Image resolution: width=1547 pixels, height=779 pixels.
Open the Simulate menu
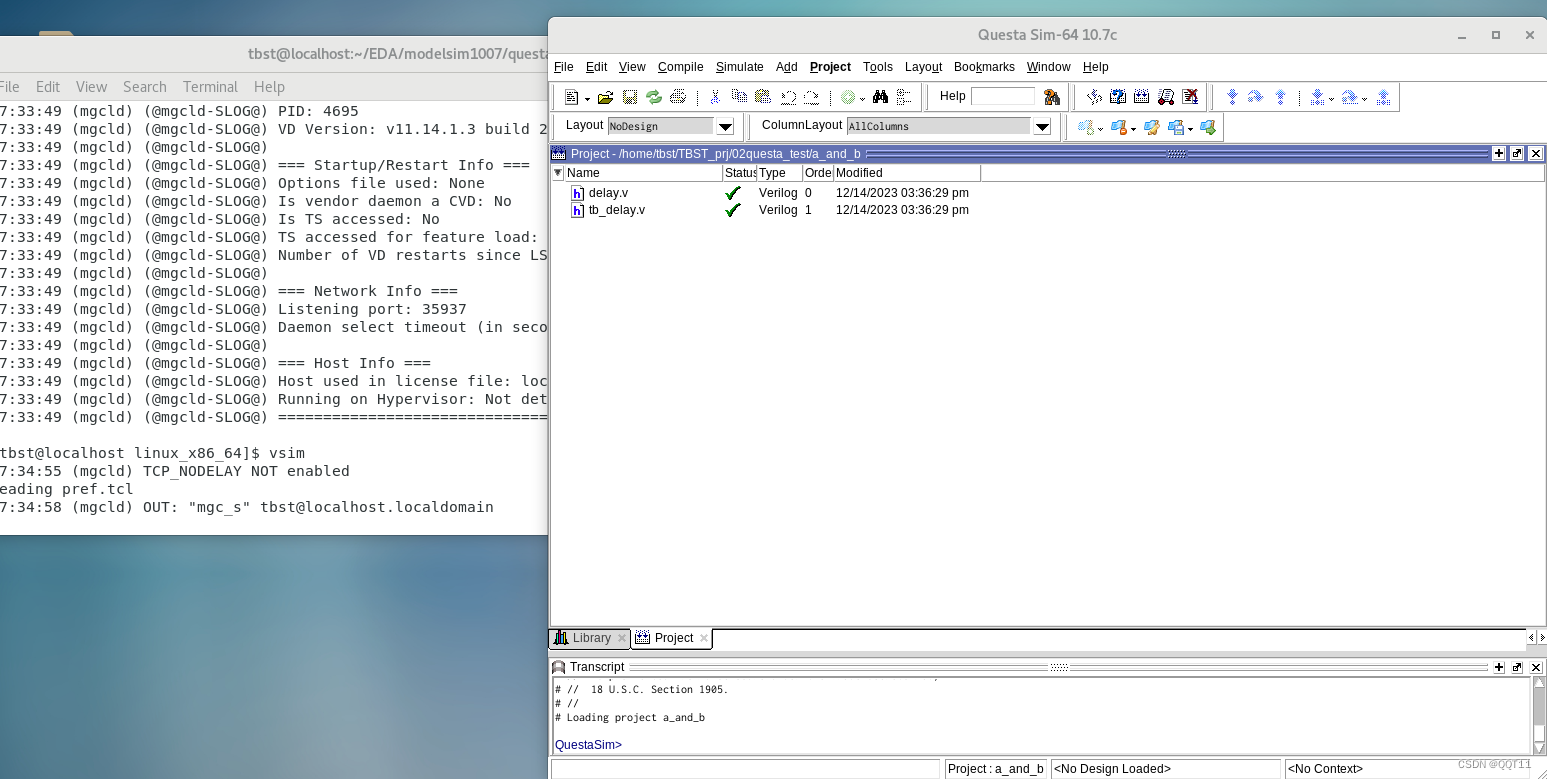740,67
